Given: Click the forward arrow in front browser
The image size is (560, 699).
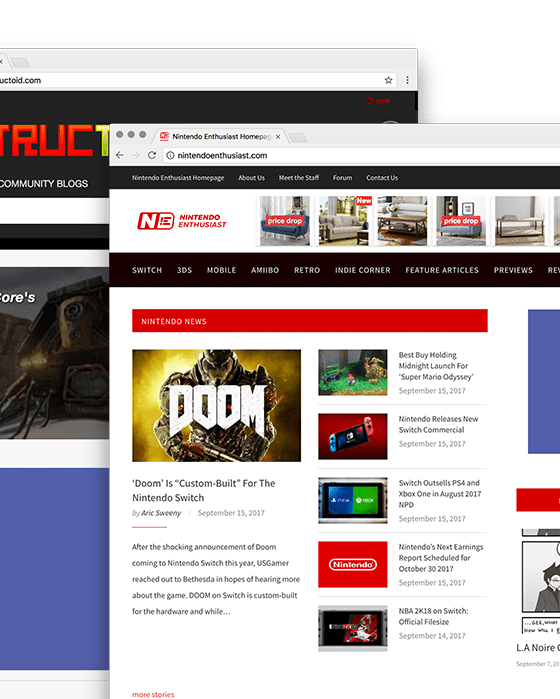Looking at the screenshot, I should coord(136,155).
